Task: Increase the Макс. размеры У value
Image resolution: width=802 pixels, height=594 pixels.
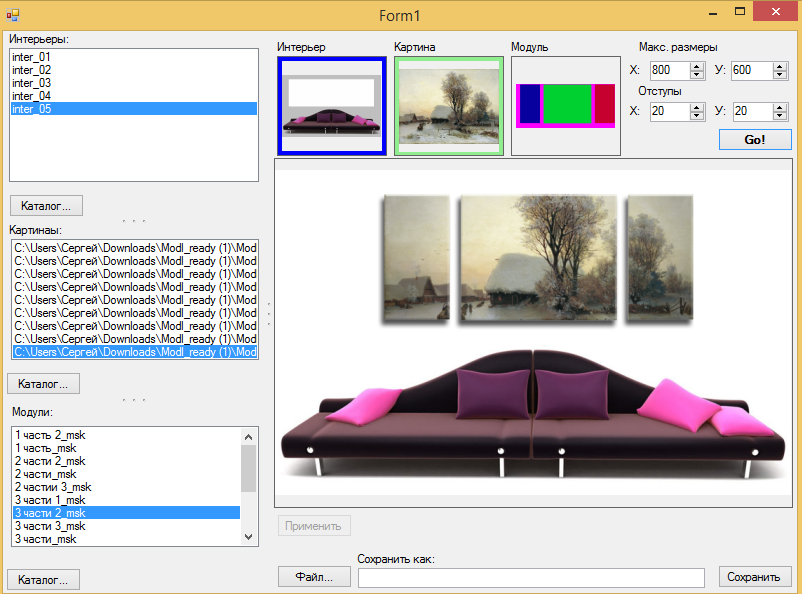Action: [x=779, y=67]
